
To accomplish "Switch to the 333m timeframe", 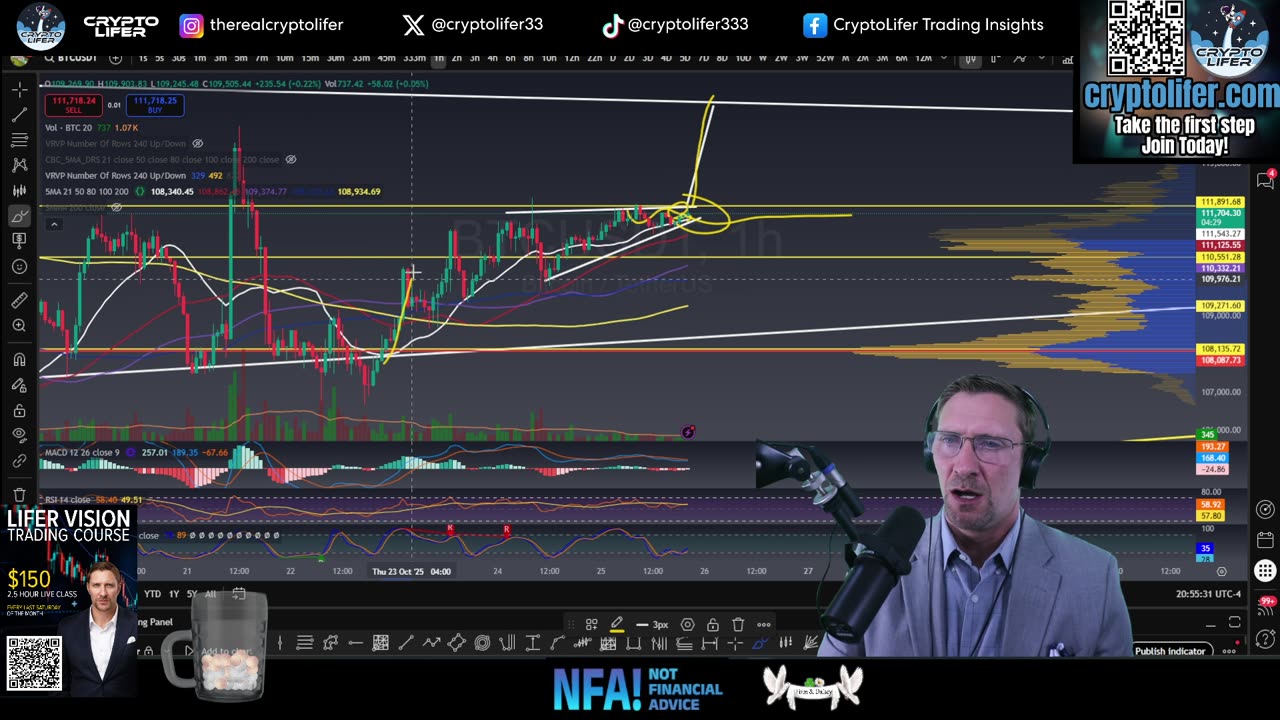I will click(415, 59).
